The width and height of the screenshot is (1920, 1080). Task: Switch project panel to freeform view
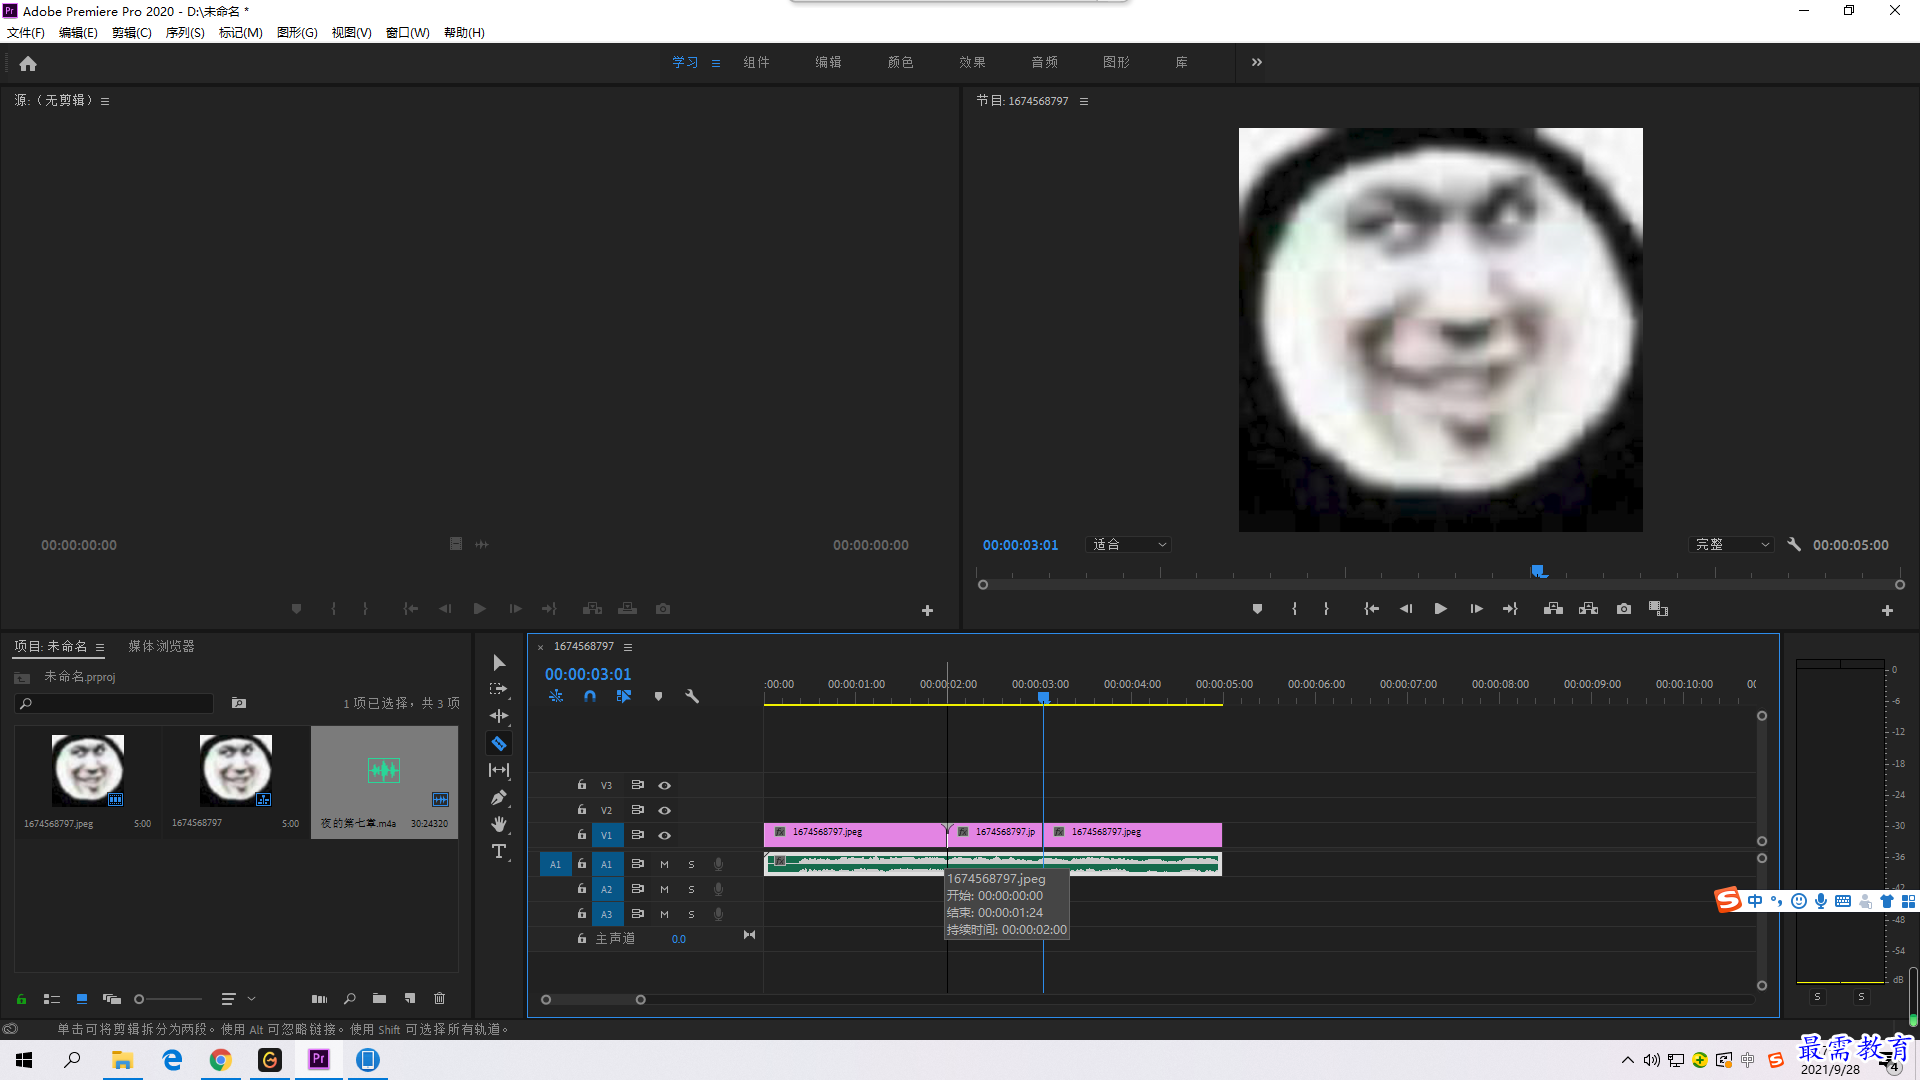coord(112,999)
